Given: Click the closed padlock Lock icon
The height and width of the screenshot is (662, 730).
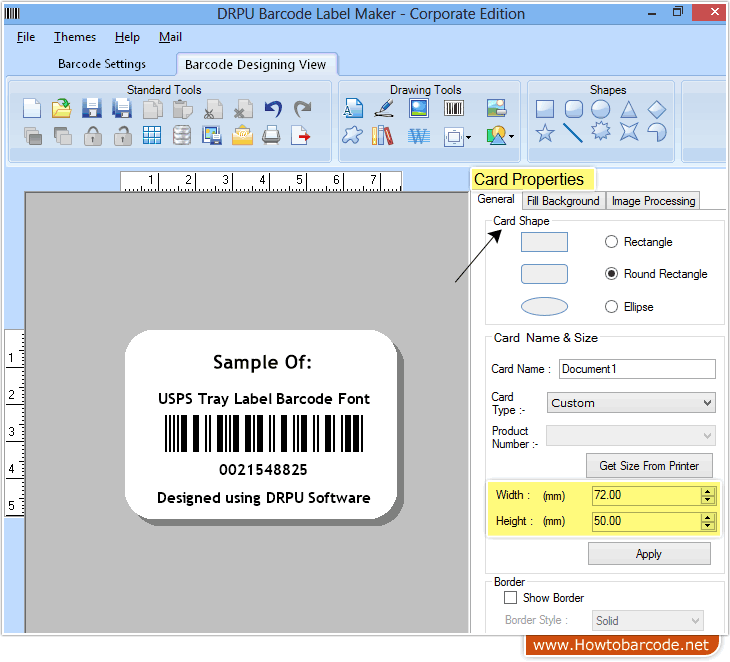Looking at the screenshot, I should (93, 136).
